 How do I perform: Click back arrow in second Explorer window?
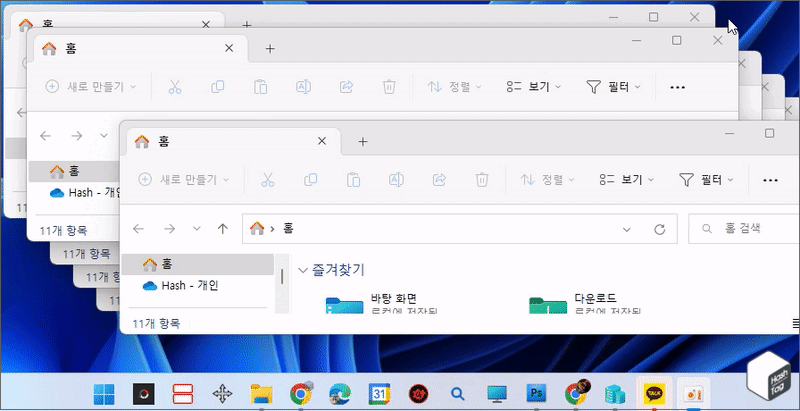coord(45,136)
